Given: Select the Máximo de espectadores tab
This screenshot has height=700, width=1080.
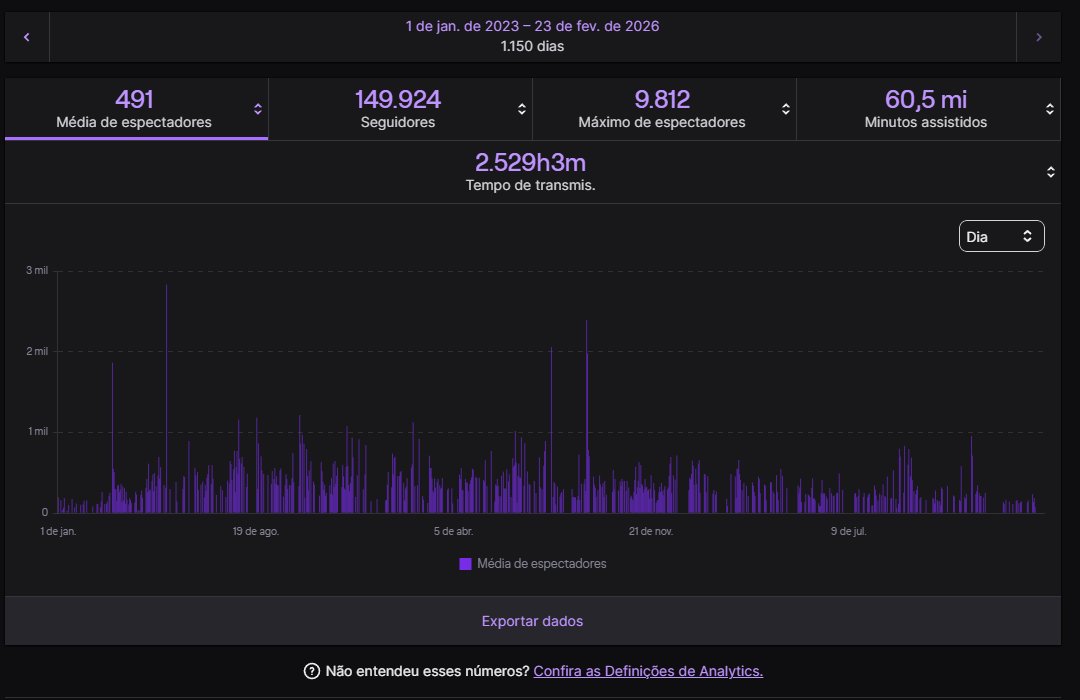Looking at the screenshot, I should [x=664, y=109].
